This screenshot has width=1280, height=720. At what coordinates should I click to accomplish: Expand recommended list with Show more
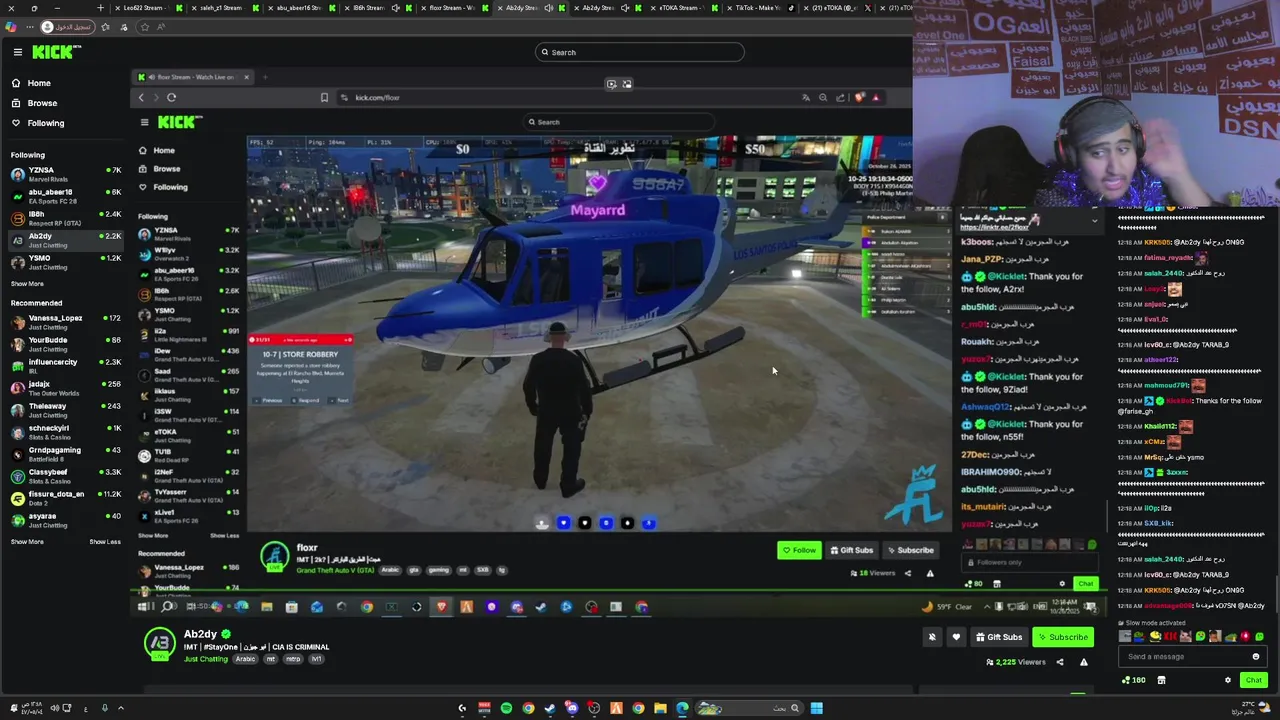tap(27, 542)
